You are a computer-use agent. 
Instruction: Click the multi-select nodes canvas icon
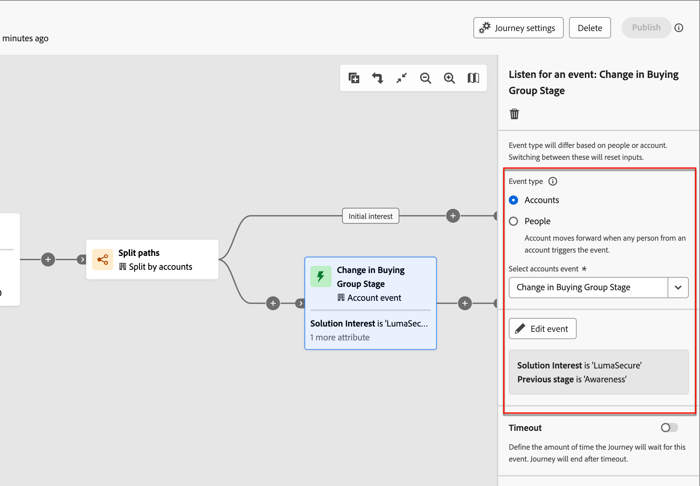click(x=354, y=78)
